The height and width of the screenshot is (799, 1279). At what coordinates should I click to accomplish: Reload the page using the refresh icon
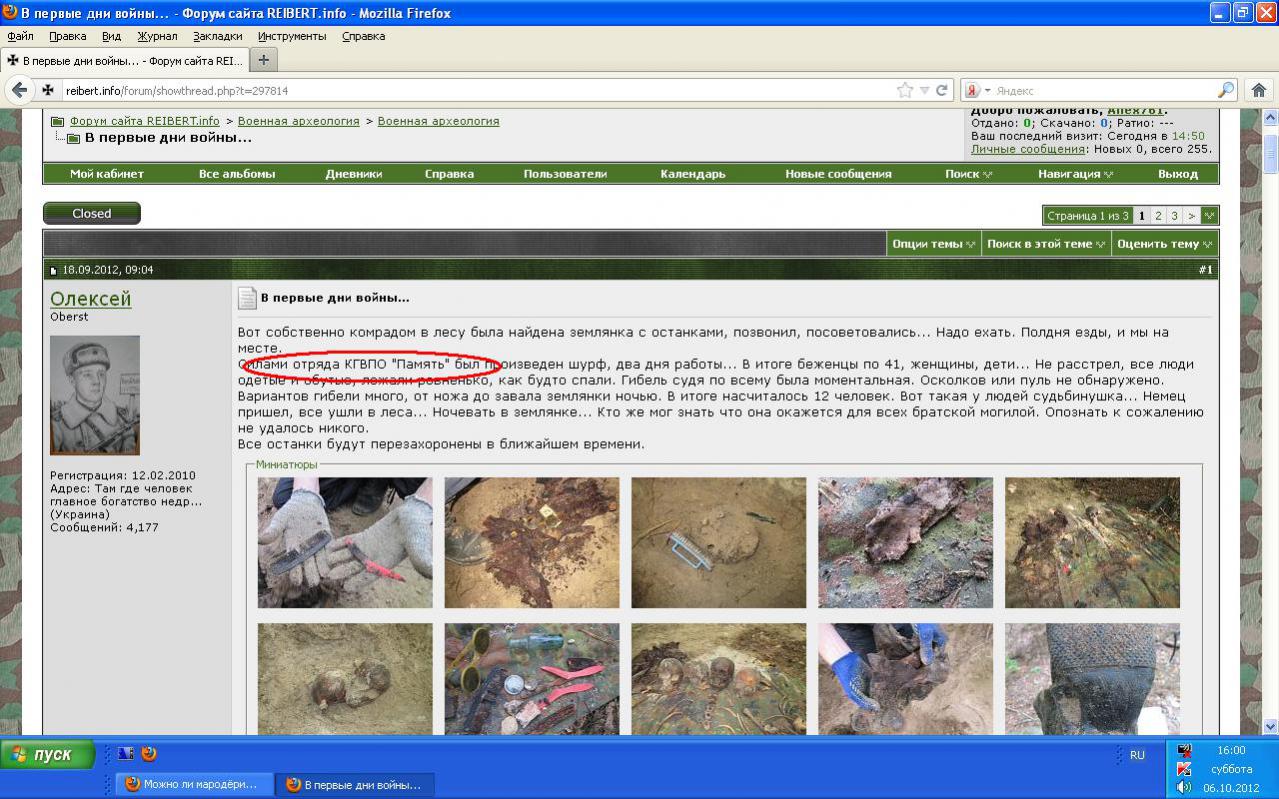941,90
